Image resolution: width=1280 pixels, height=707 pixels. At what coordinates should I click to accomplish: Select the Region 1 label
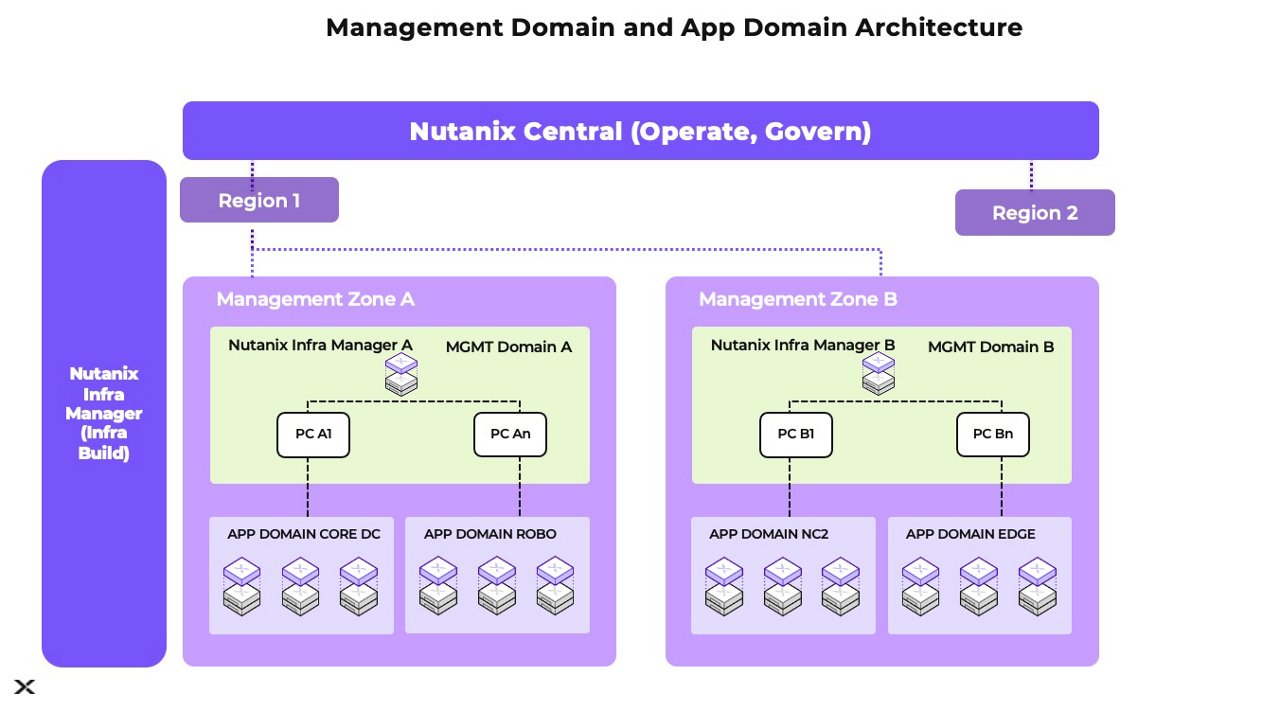(x=259, y=200)
